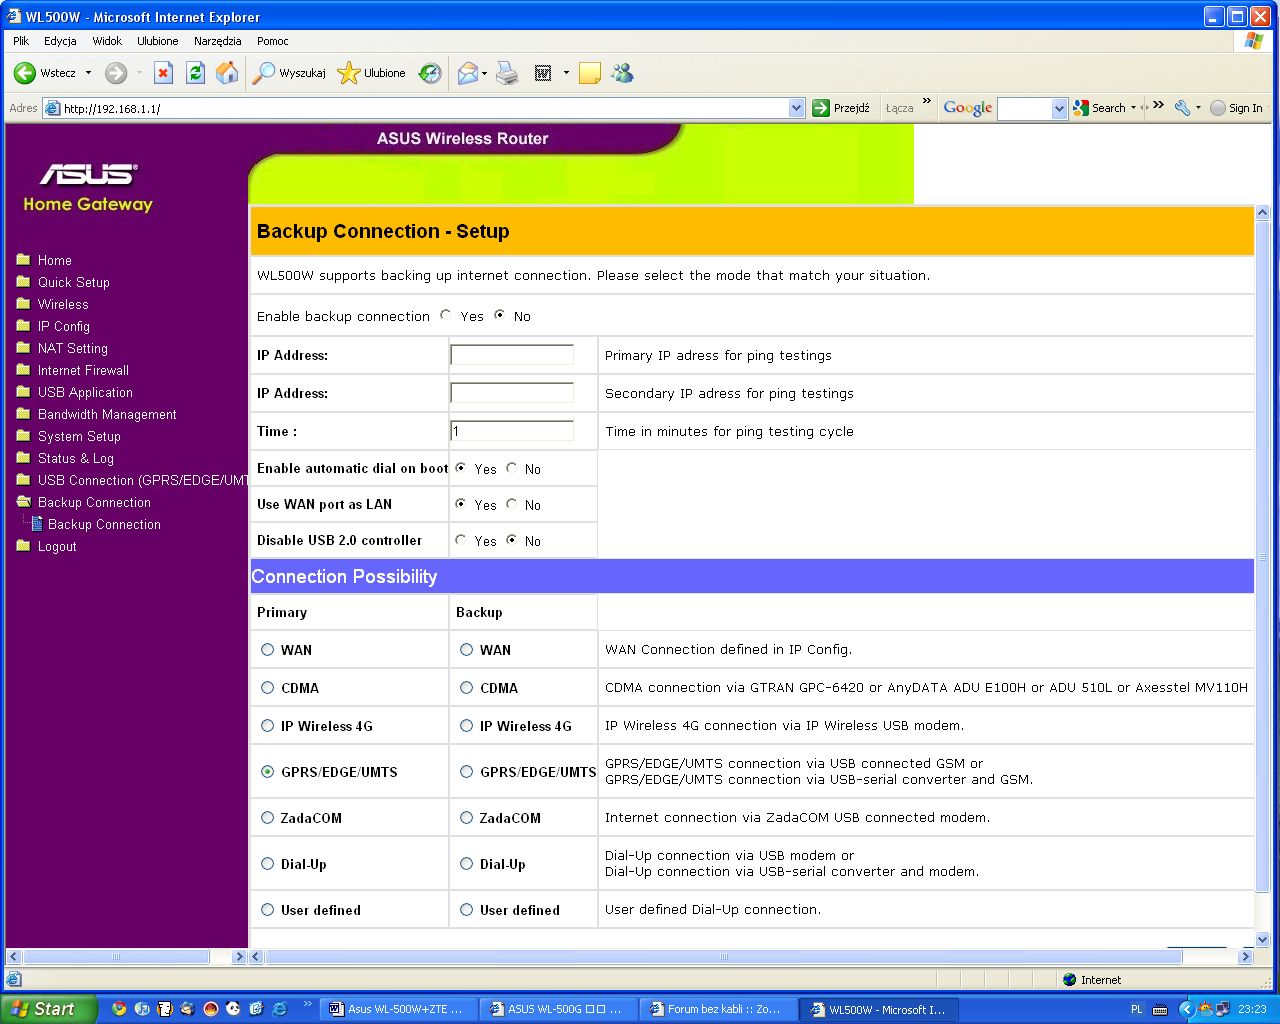Click the Home folder icon in sidebar
The height and width of the screenshot is (1024, 1280).
(x=23, y=260)
